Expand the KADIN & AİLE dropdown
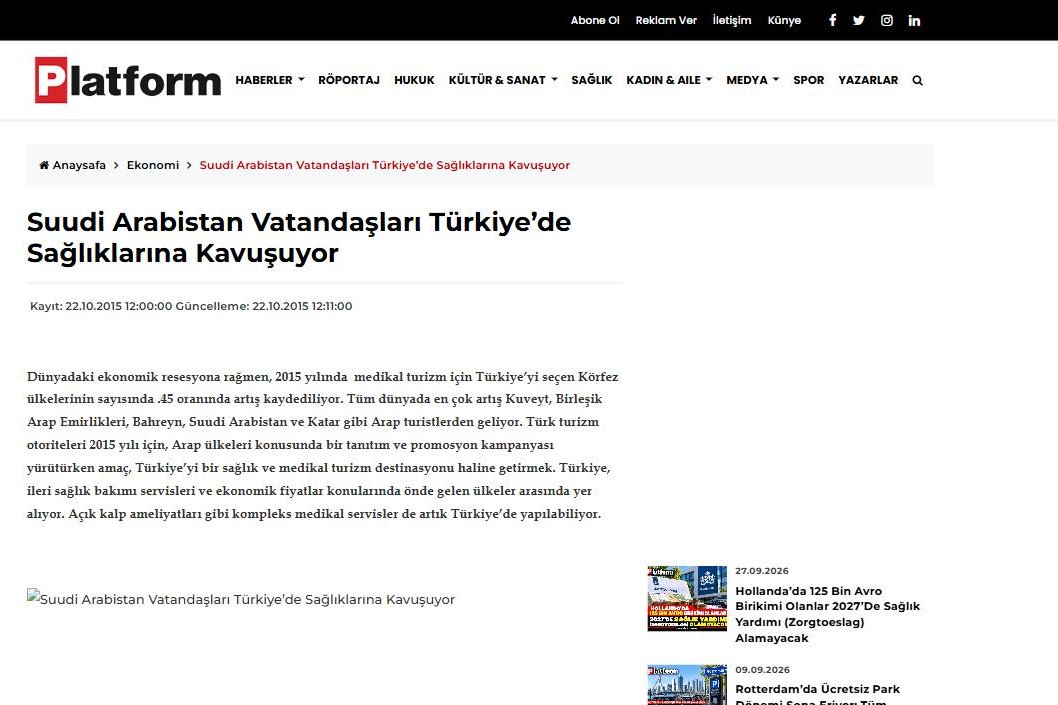 tap(669, 80)
